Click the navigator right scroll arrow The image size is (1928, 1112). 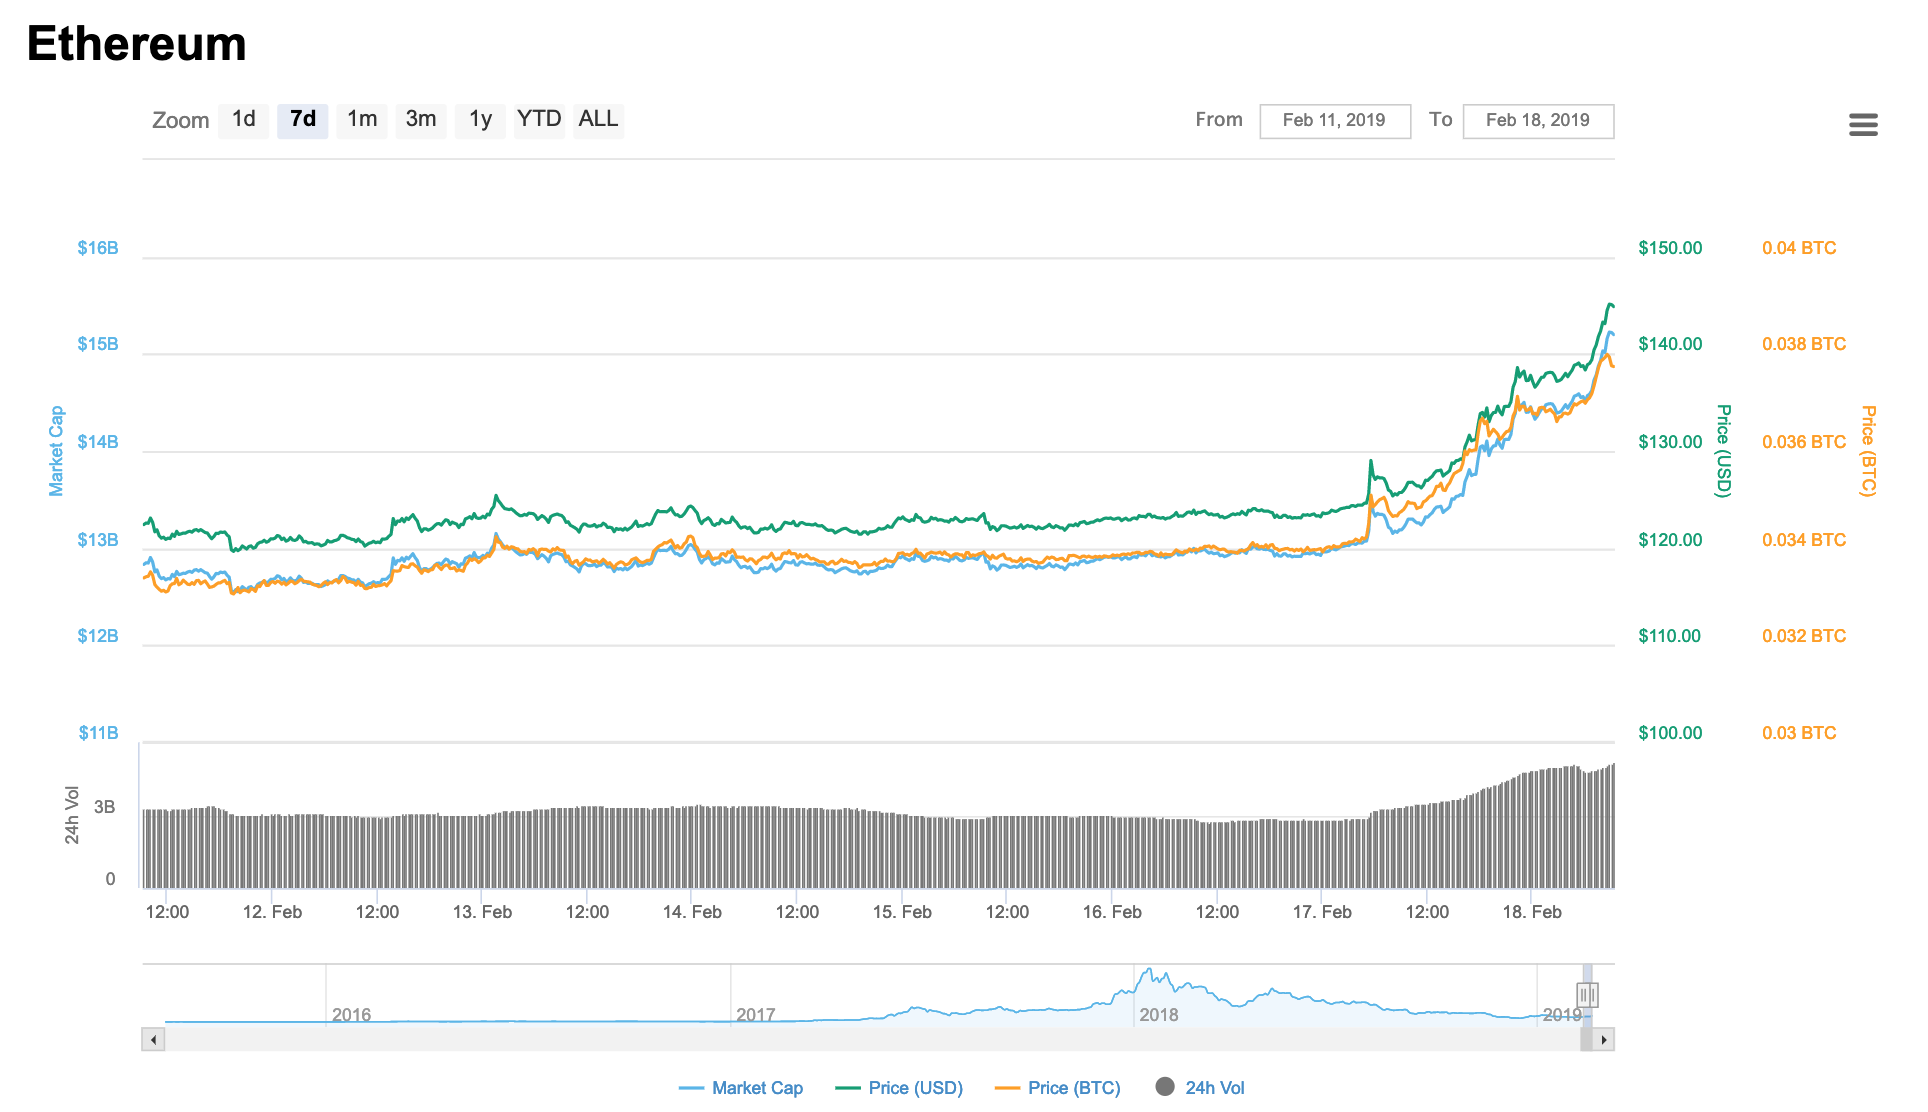point(1604,1040)
